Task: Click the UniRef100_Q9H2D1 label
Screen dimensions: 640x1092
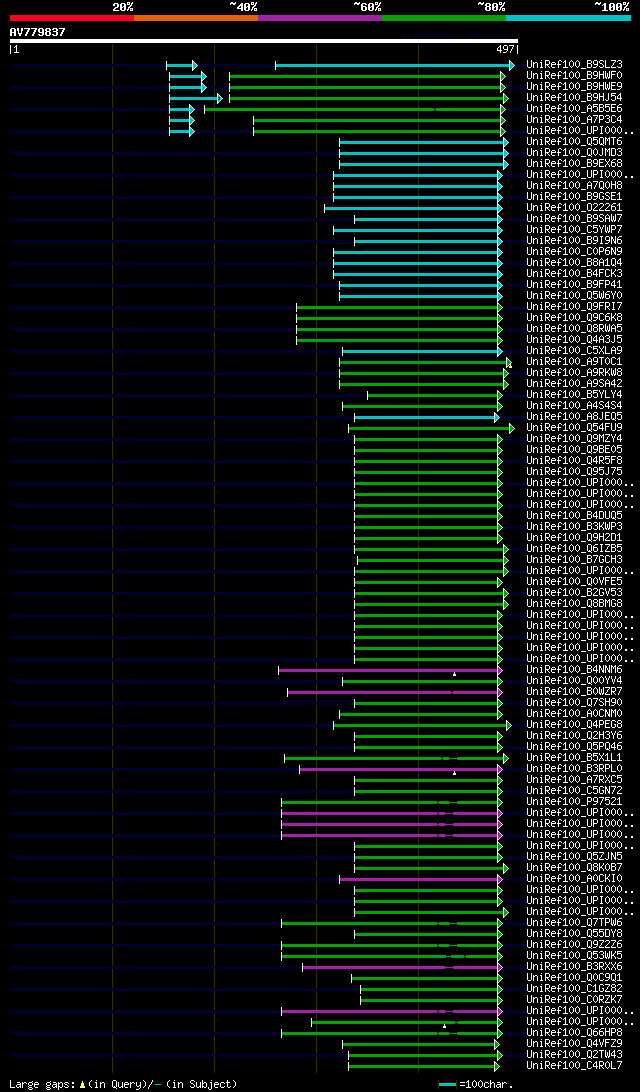Action: (574, 538)
